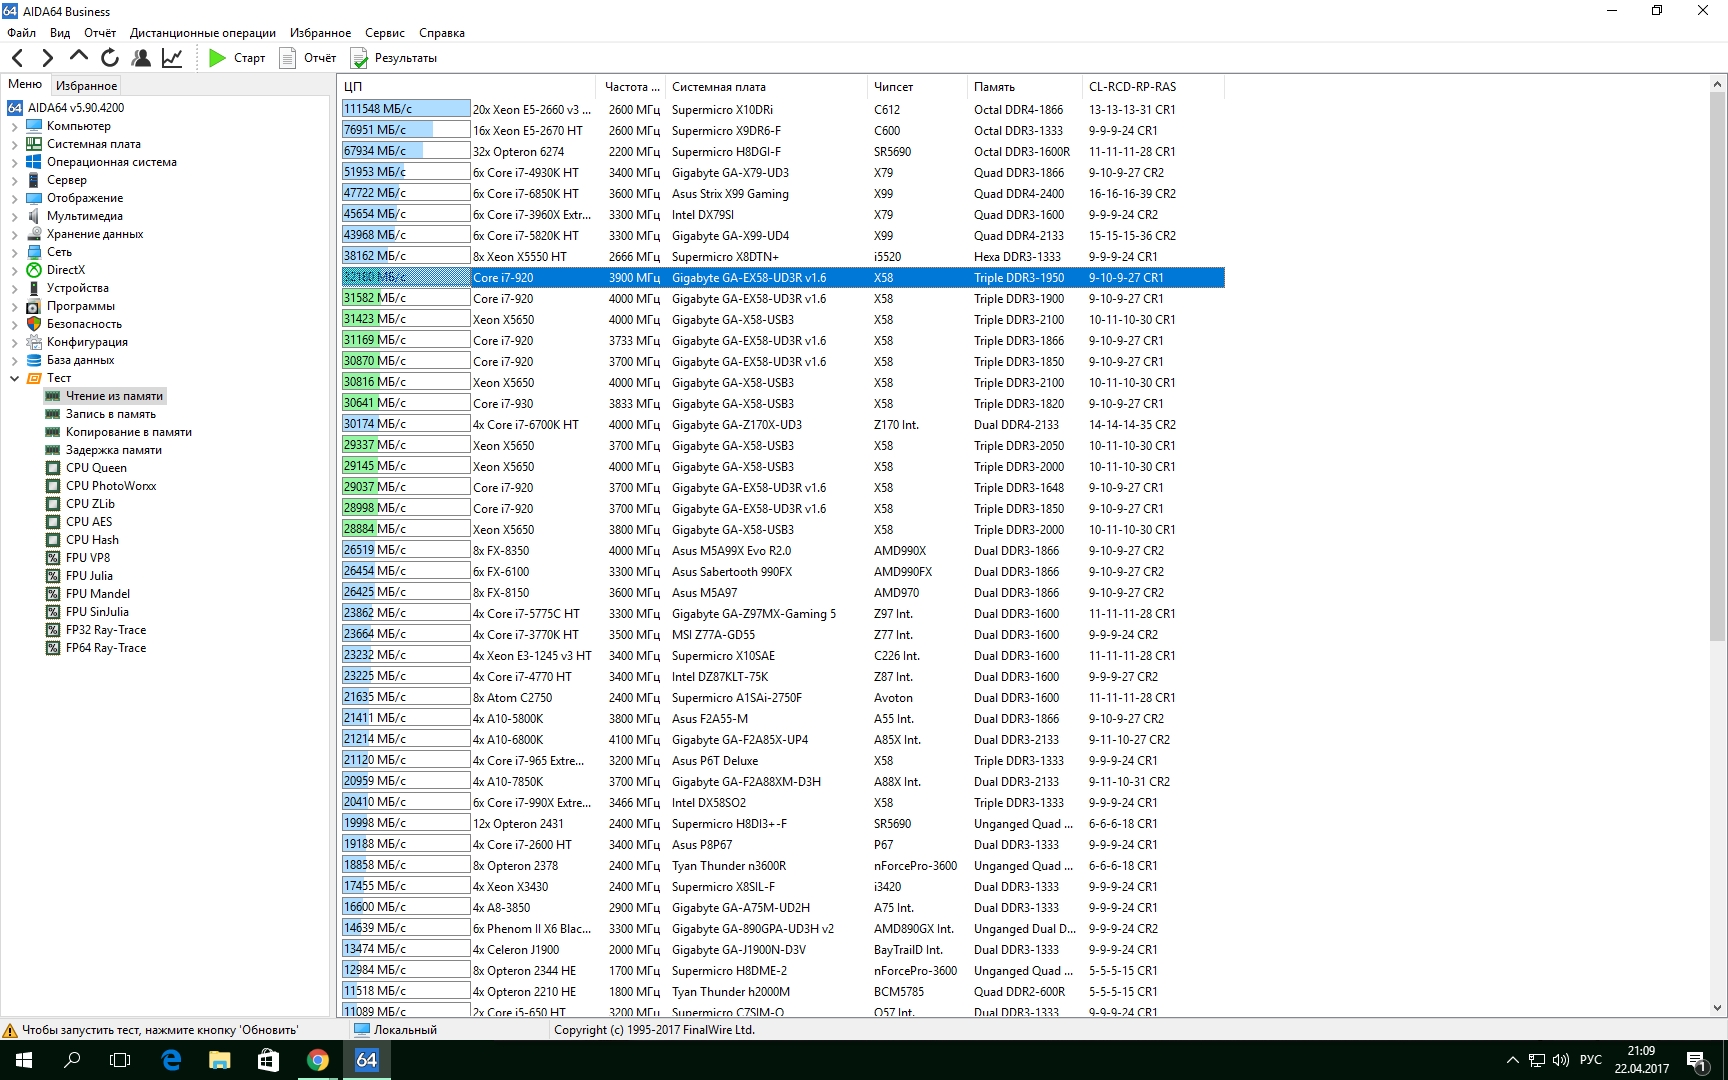Expand the Сервер tree node
Viewport: 1728px width, 1080px height.
click(14, 180)
